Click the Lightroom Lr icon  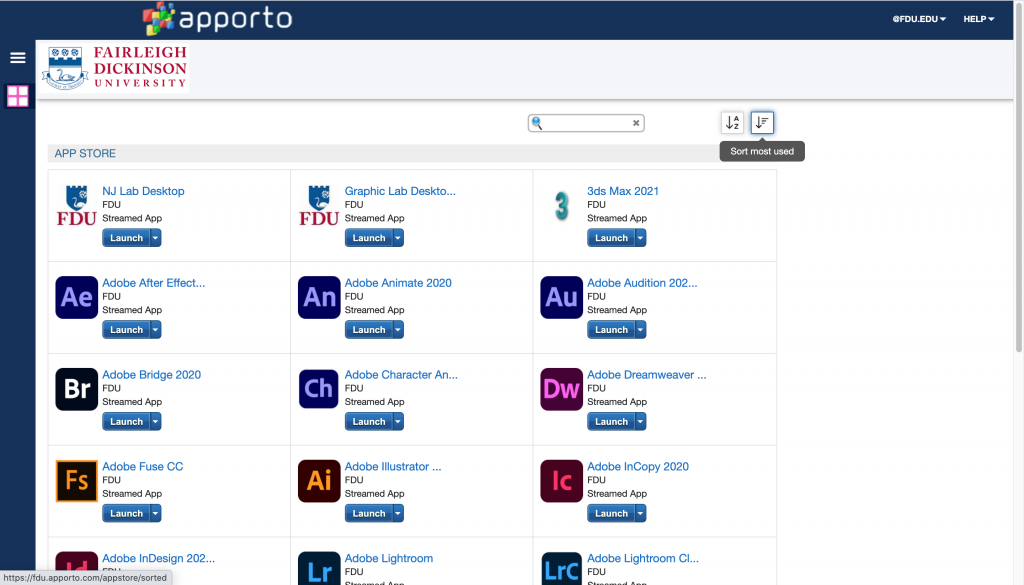[x=319, y=568]
